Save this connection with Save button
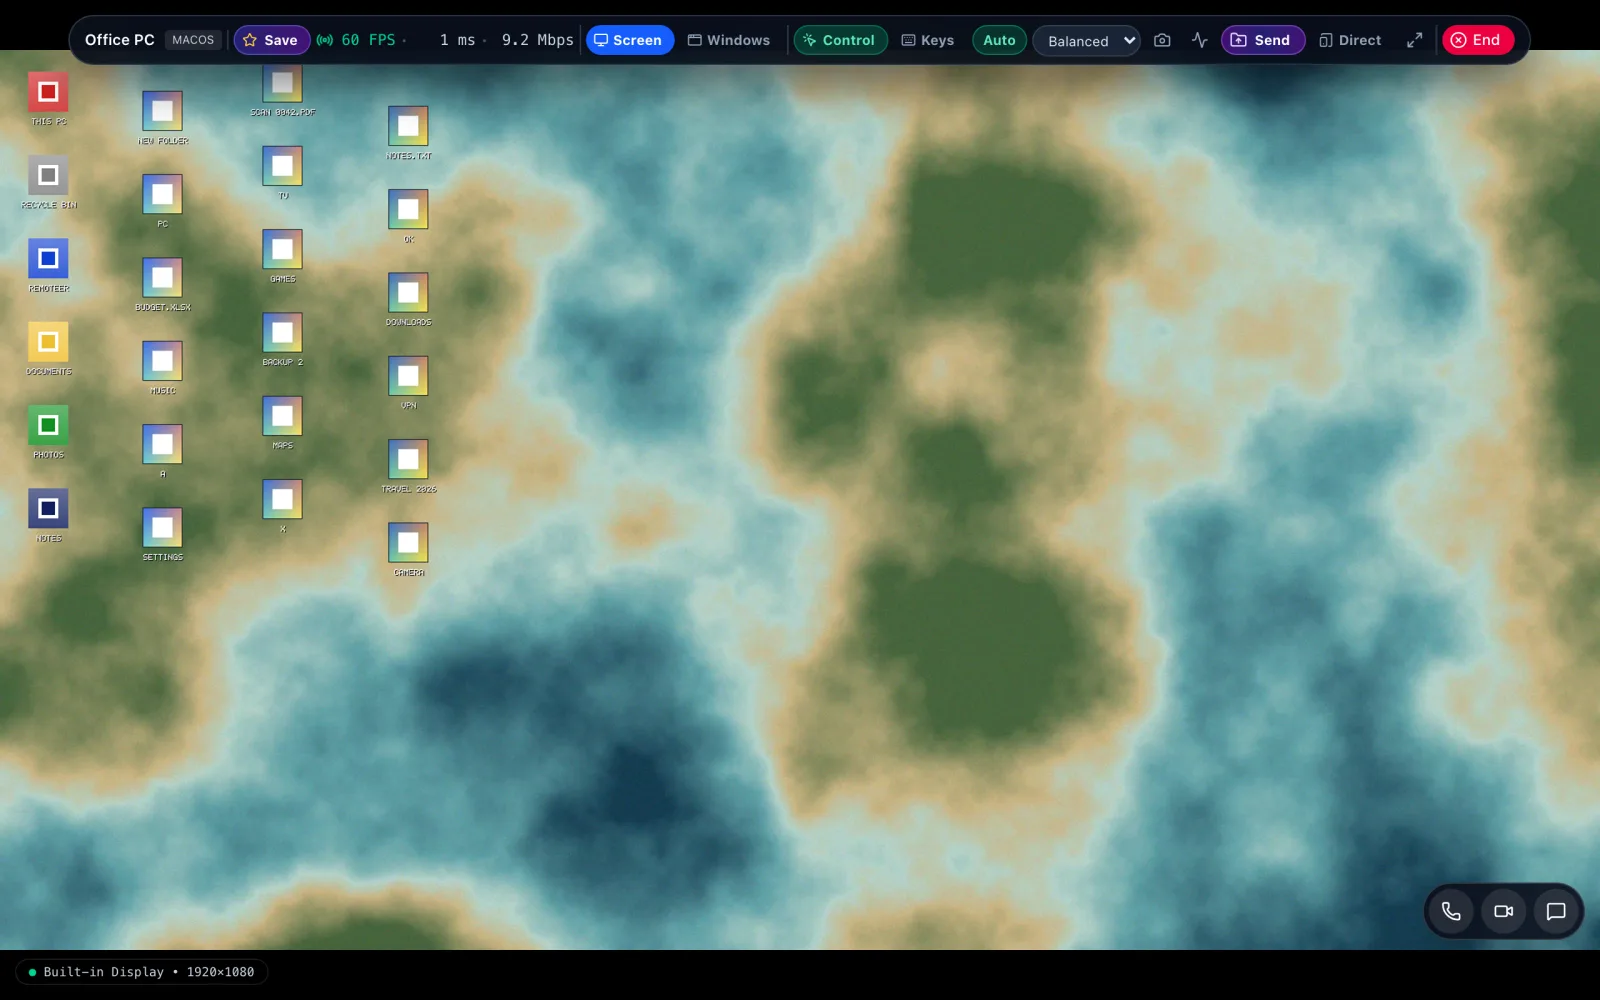This screenshot has width=1600, height=1000. pos(272,40)
